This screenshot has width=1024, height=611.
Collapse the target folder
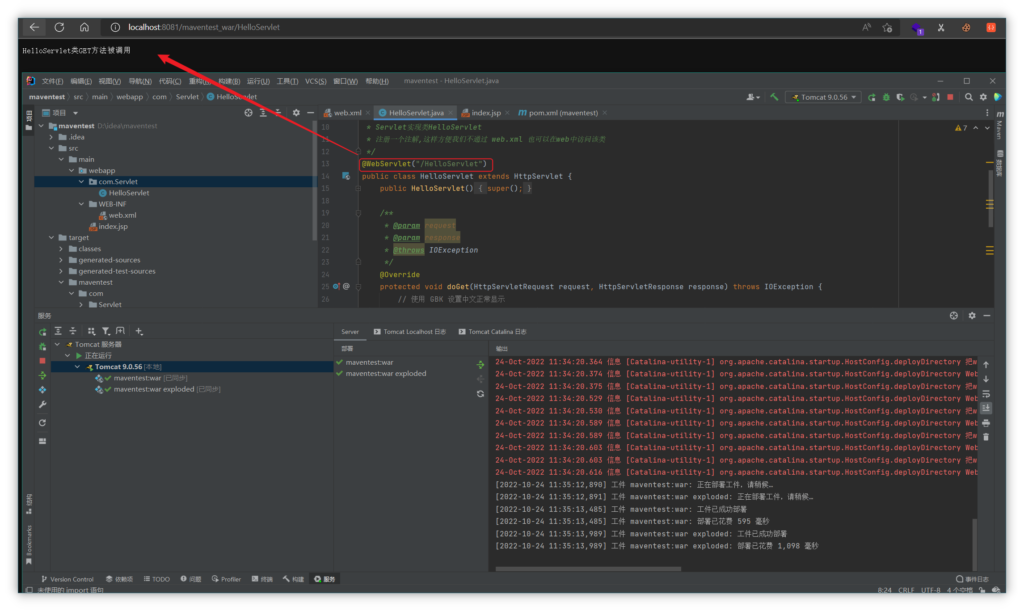coord(52,238)
